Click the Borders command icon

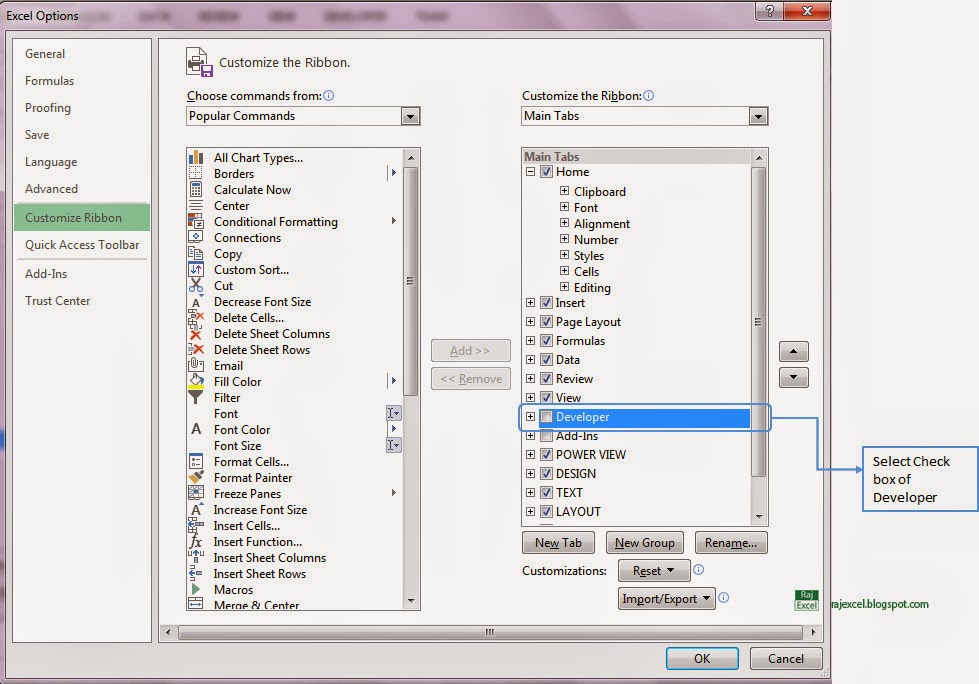pos(196,173)
